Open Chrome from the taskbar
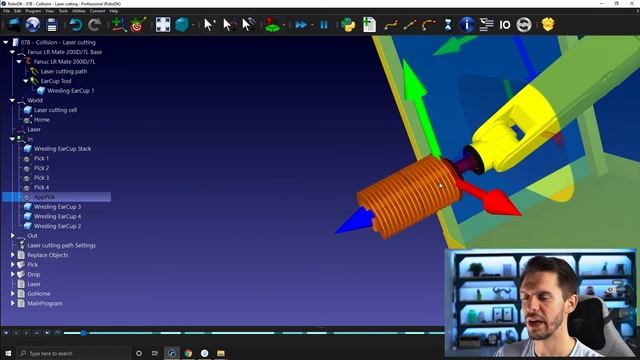640x360 pixels. (188, 353)
